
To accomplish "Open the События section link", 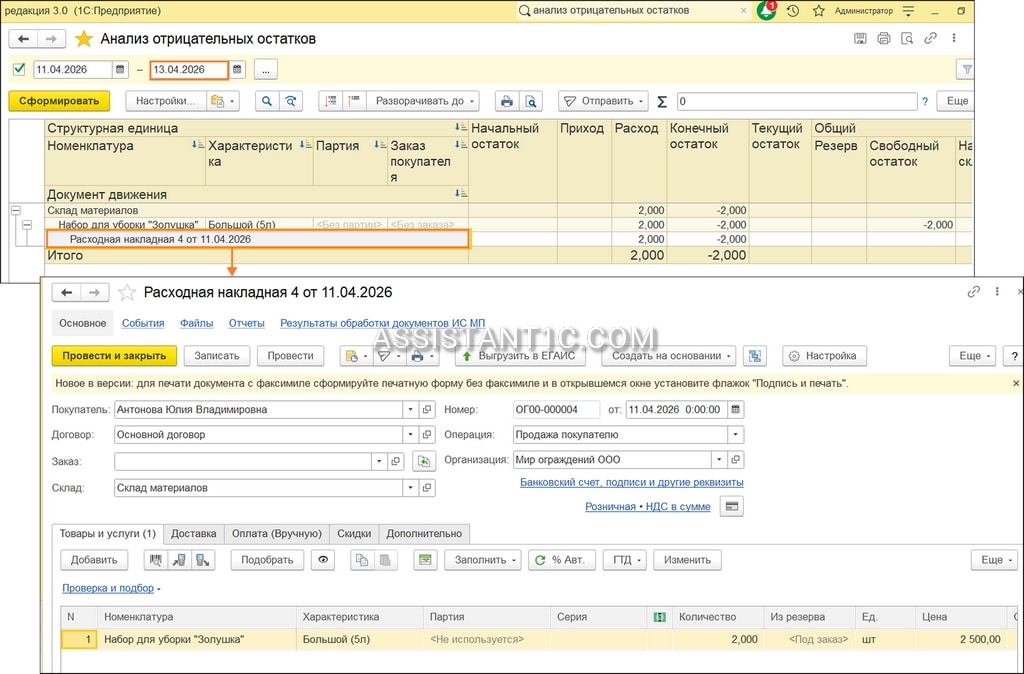I will 143,323.
